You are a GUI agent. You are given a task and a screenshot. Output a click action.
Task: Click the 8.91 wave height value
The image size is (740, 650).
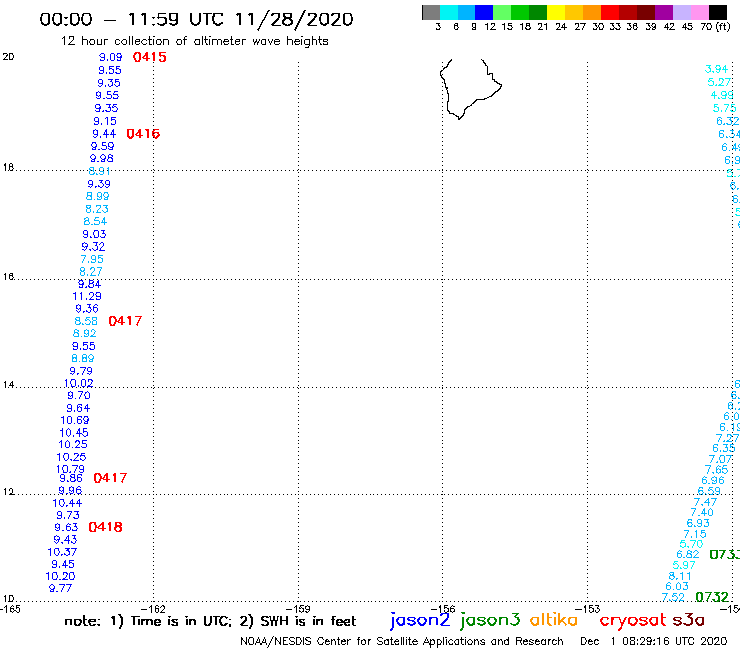click(99, 171)
